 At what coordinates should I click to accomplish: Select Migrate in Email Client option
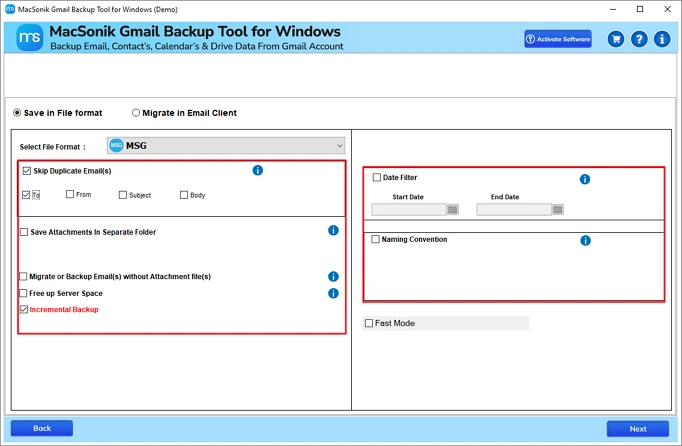136,113
